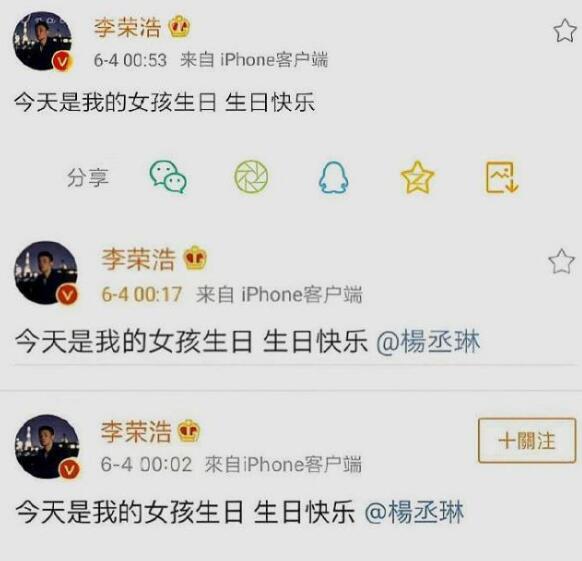This screenshot has width=582, height=561.
Task: Favorite the 00:17 post with star
Action: click(561, 261)
